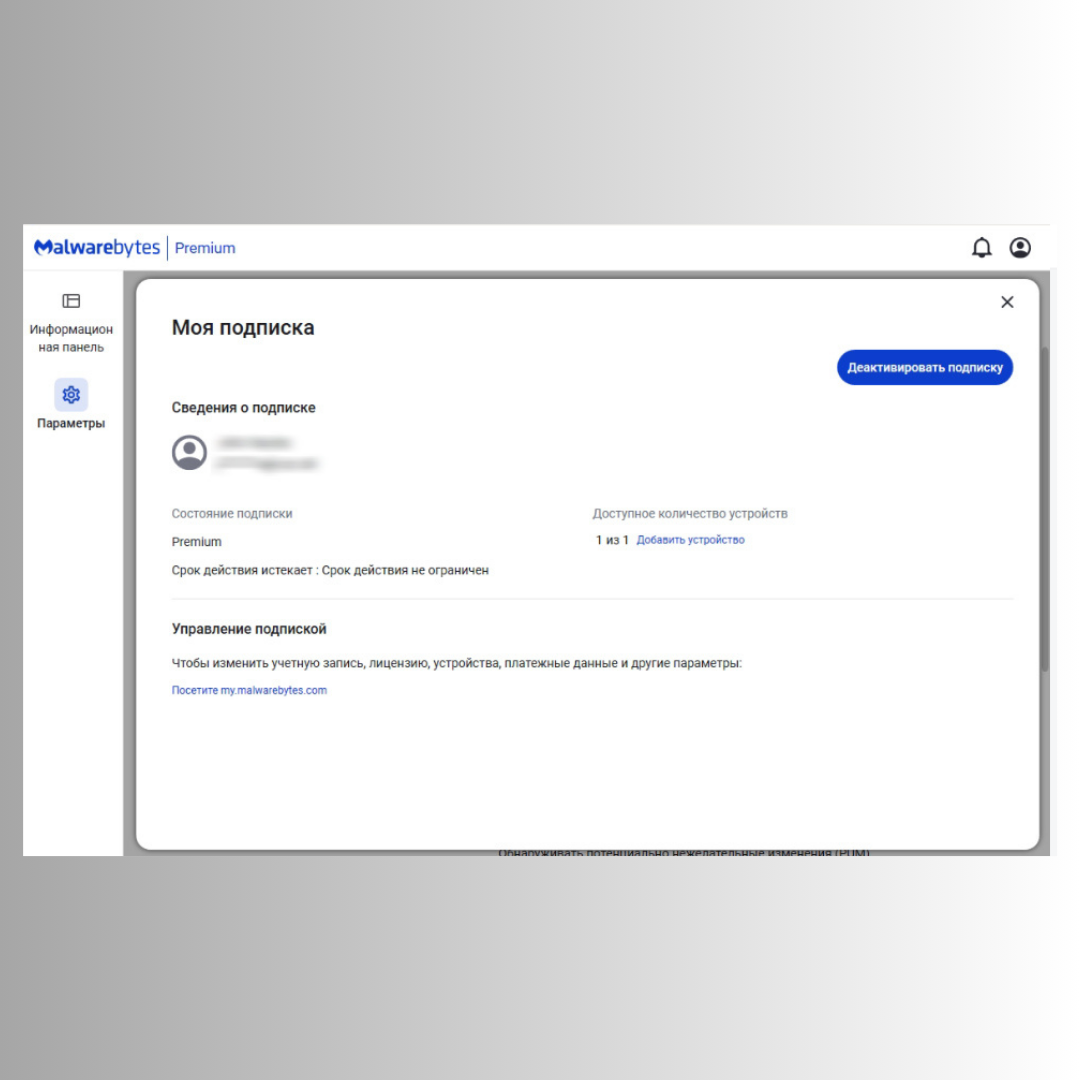Click the user avatar in subscription details
This screenshot has height=1080, width=1080.
click(189, 453)
